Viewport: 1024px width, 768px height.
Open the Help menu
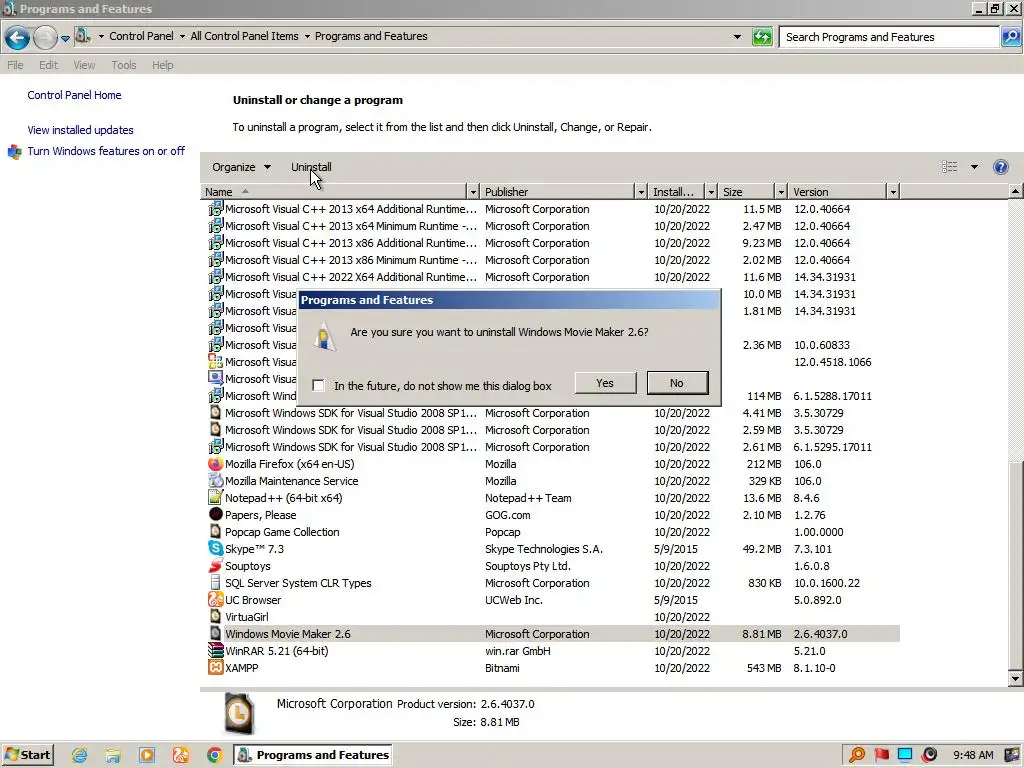pyautogui.click(x=163, y=65)
